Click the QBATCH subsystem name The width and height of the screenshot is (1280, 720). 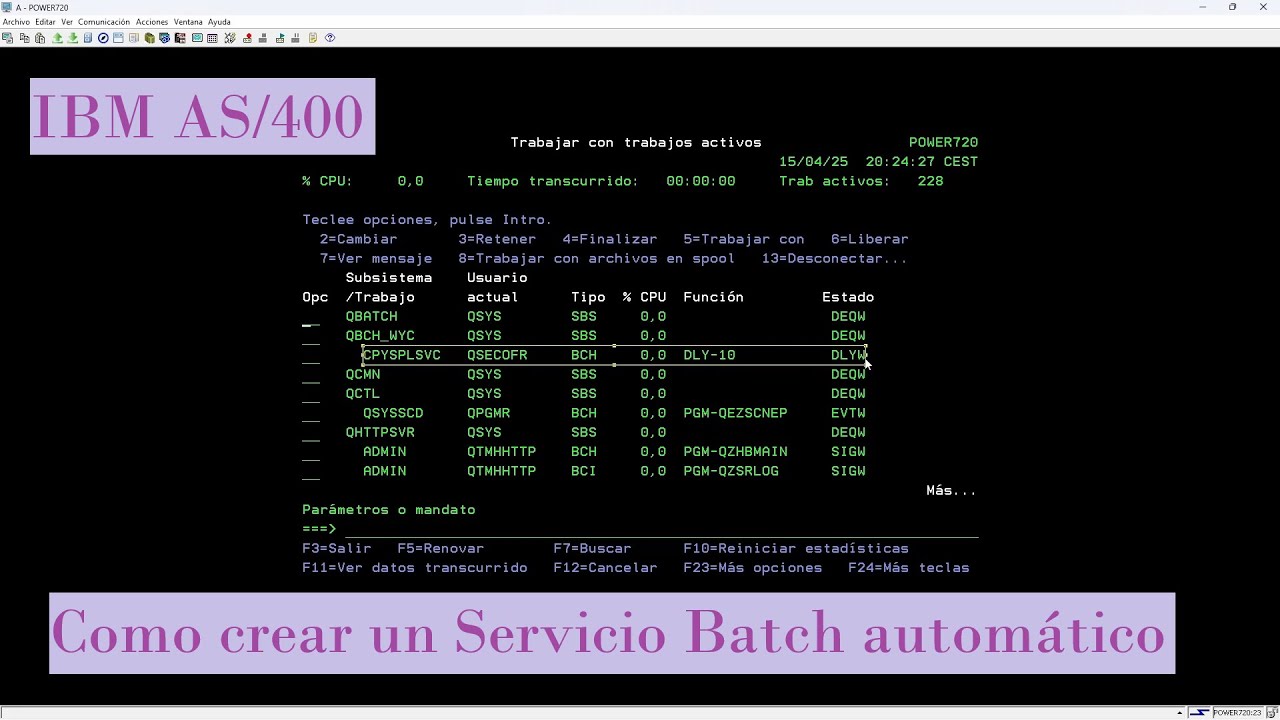pos(372,317)
